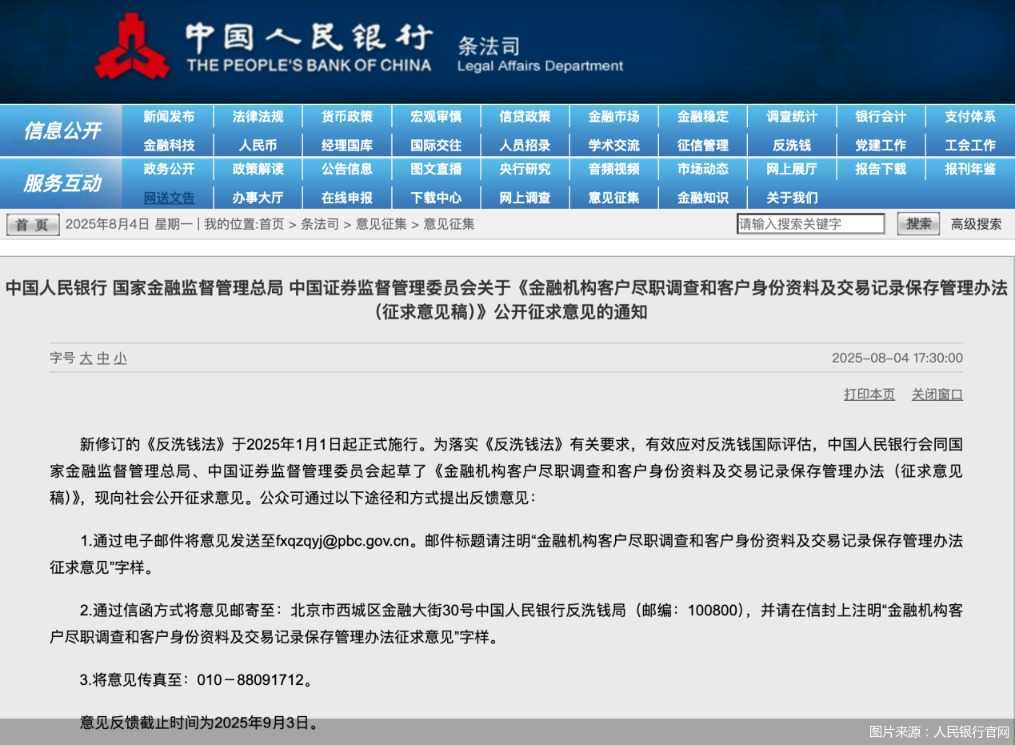Open the 音频视频 page
Image resolution: width=1015 pixels, height=745 pixels.
pos(614,169)
